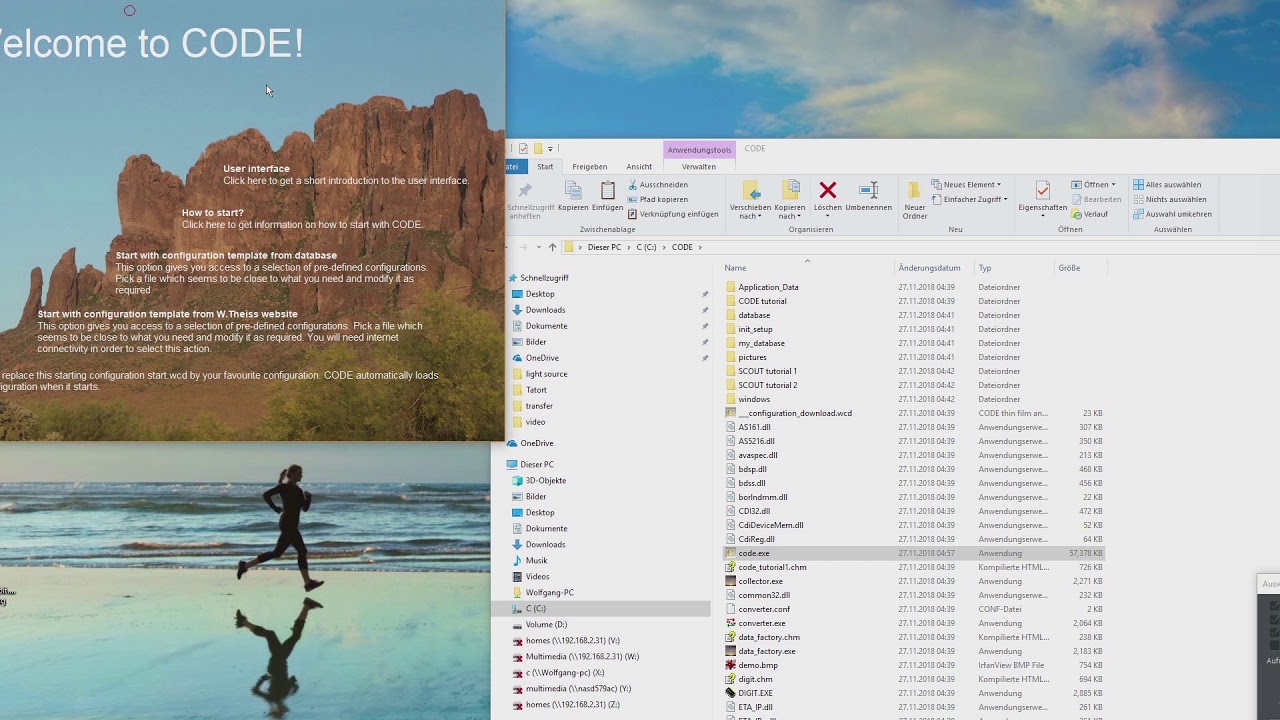The image size is (1280, 720).
Task: Switch to the Ansicht ribbon tab
Action: [639, 167]
